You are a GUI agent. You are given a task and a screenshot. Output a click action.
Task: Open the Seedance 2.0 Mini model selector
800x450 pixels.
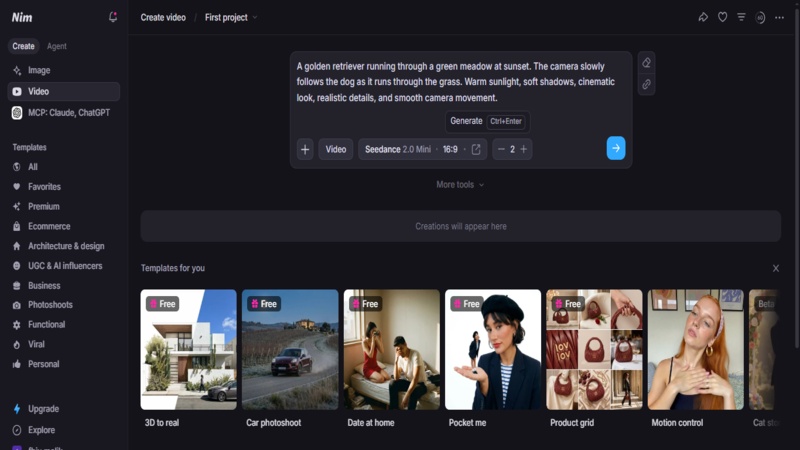click(397, 149)
